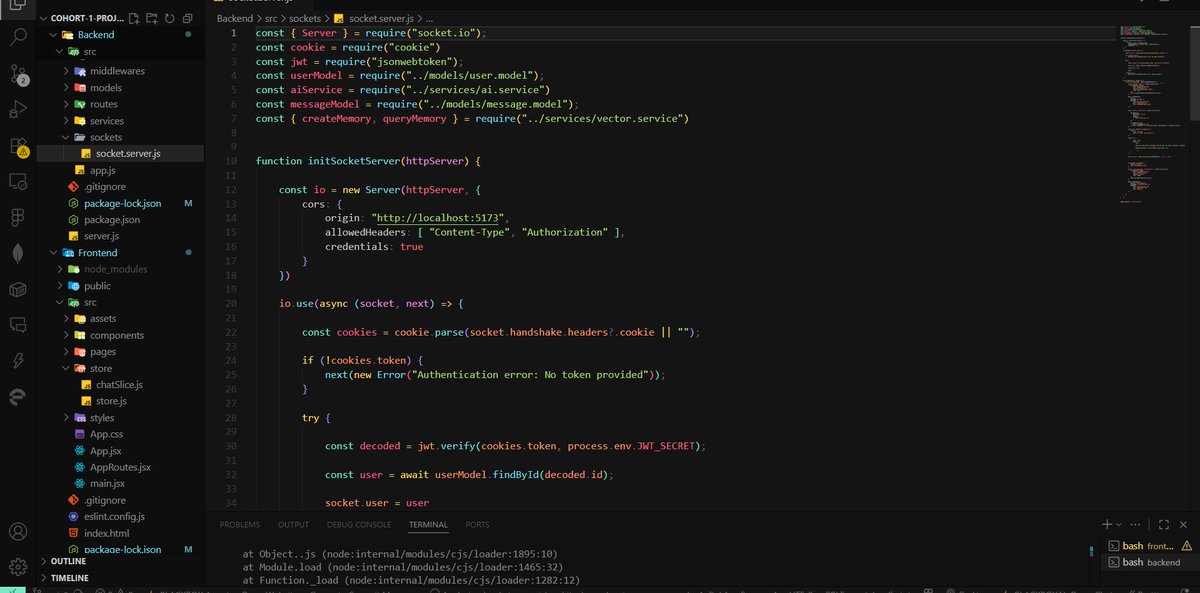Click 'Backend' breadcrumb segment

234,19
